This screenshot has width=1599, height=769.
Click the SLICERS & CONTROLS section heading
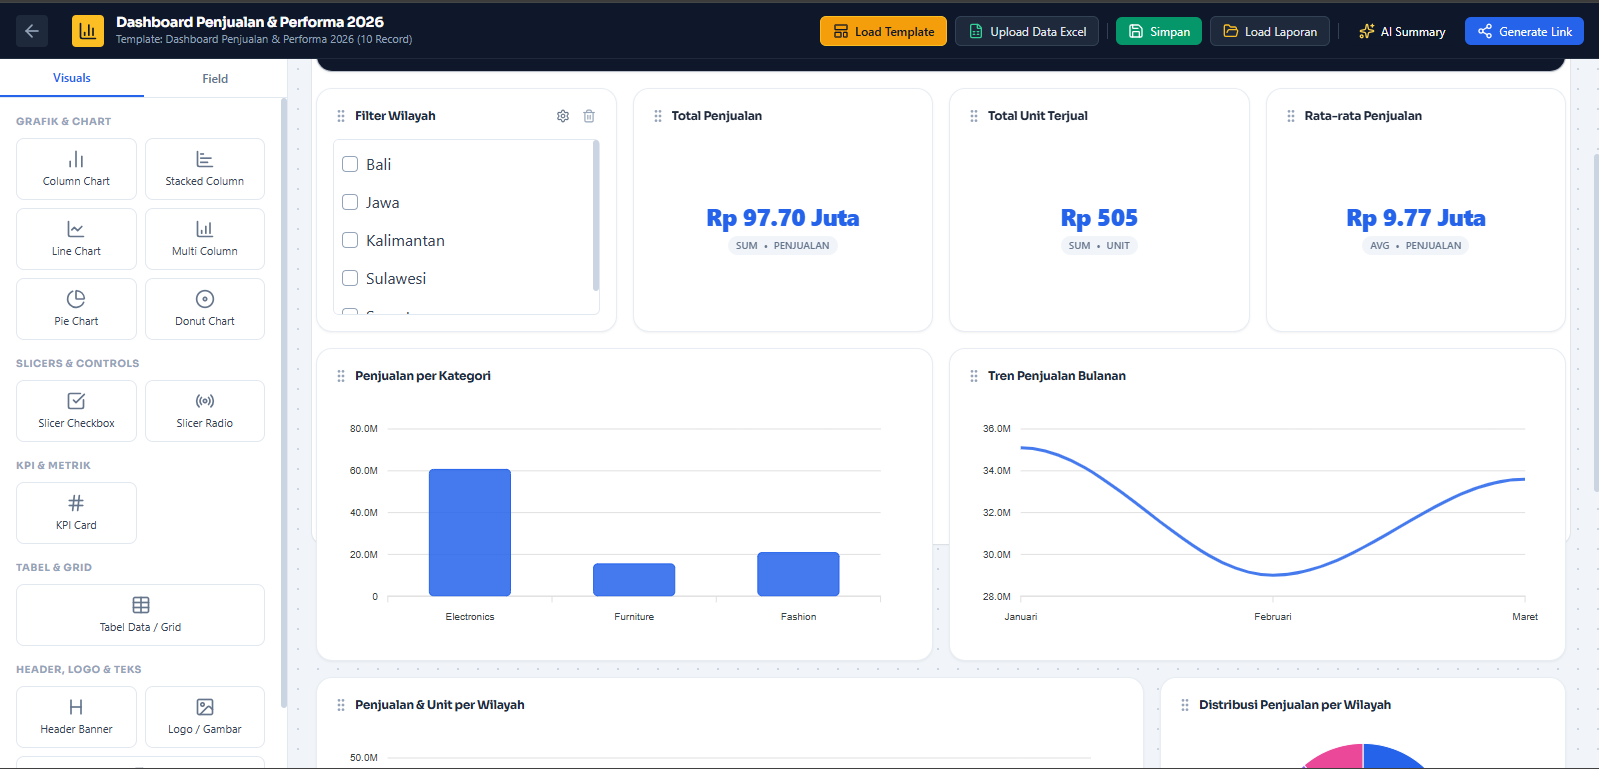[78, 364]
